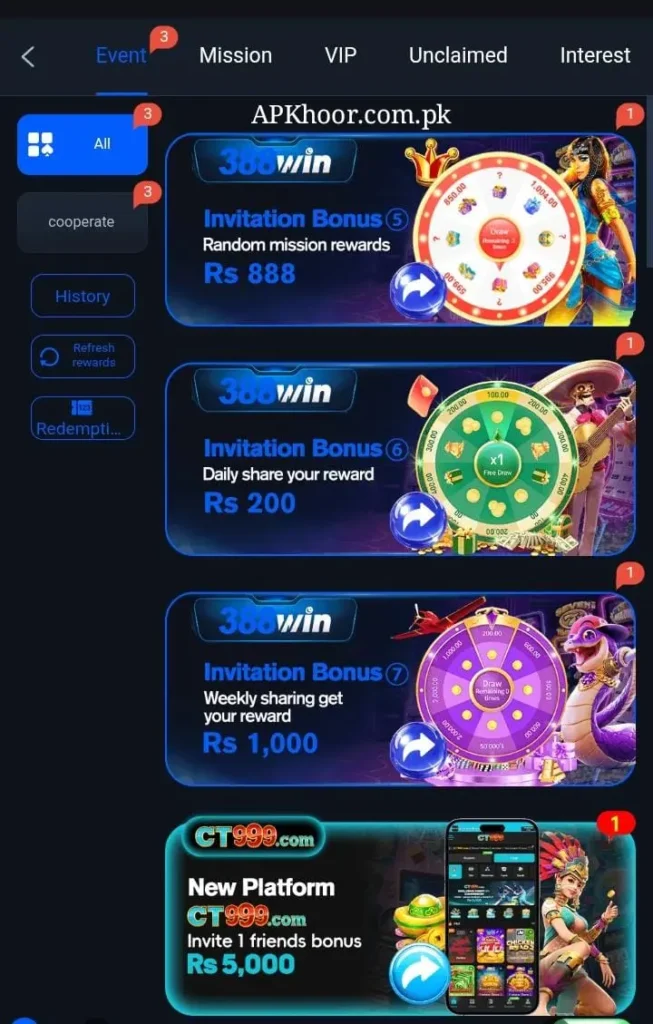Open the History button
Image resolution: width=653 pixels, height=1024 pixels.
tap(83, 296)
